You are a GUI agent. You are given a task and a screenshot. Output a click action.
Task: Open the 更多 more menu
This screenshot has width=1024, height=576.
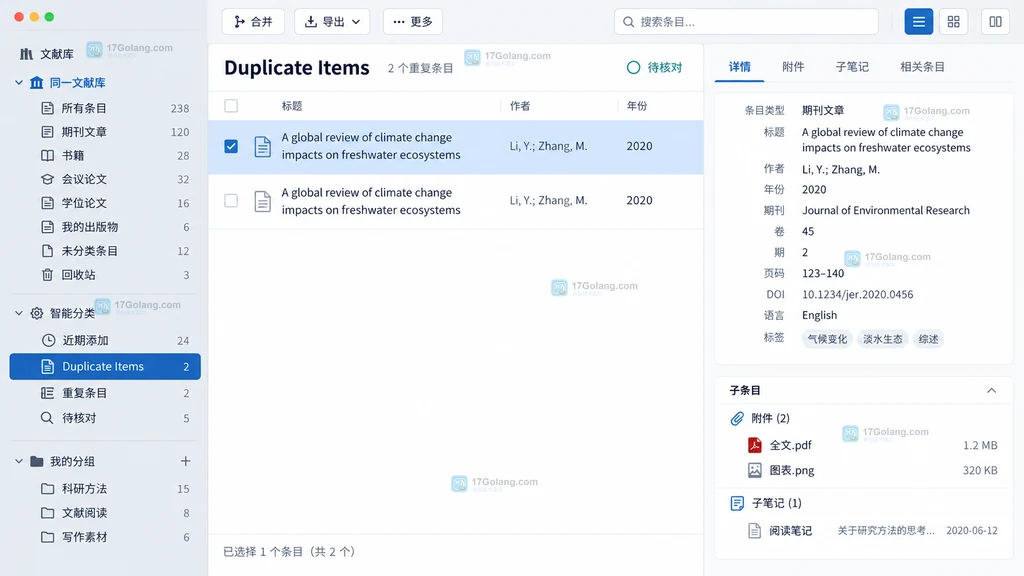pos(412,22)
